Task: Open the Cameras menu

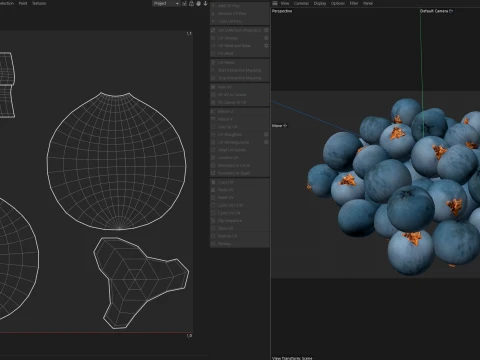Action: click(x=301, y=3)
